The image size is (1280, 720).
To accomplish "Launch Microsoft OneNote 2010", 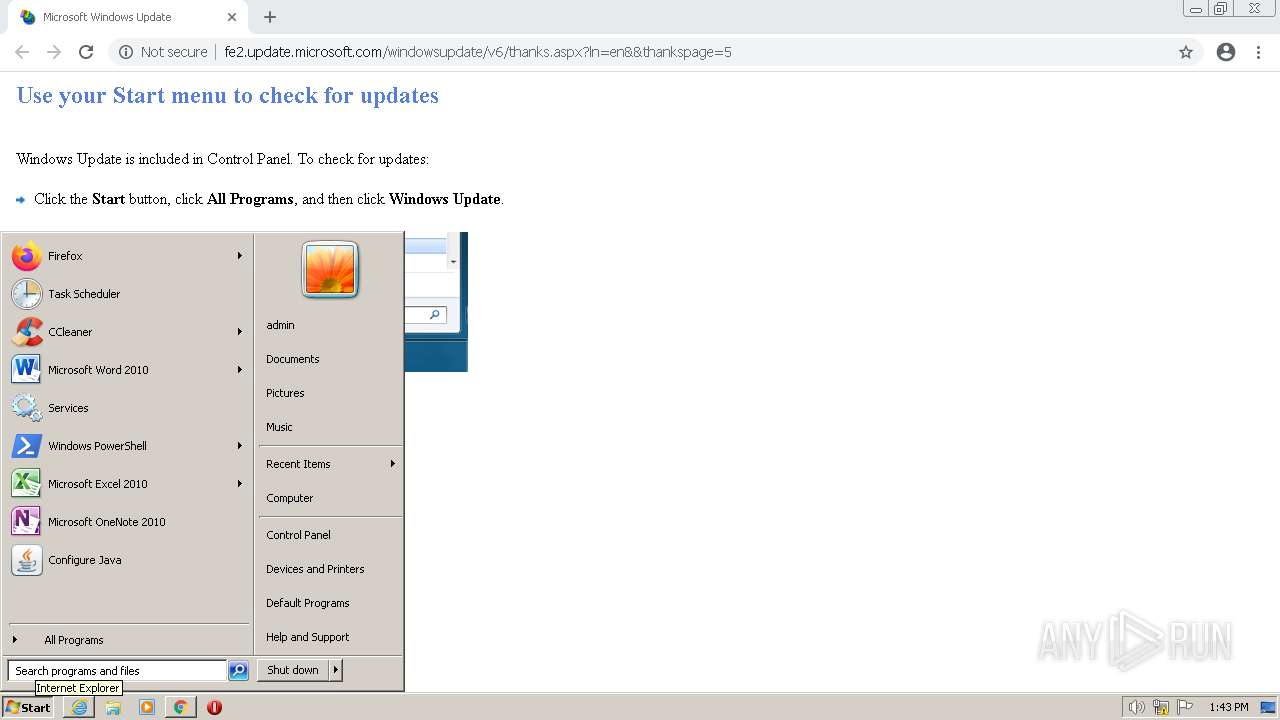I will point(127,522).
